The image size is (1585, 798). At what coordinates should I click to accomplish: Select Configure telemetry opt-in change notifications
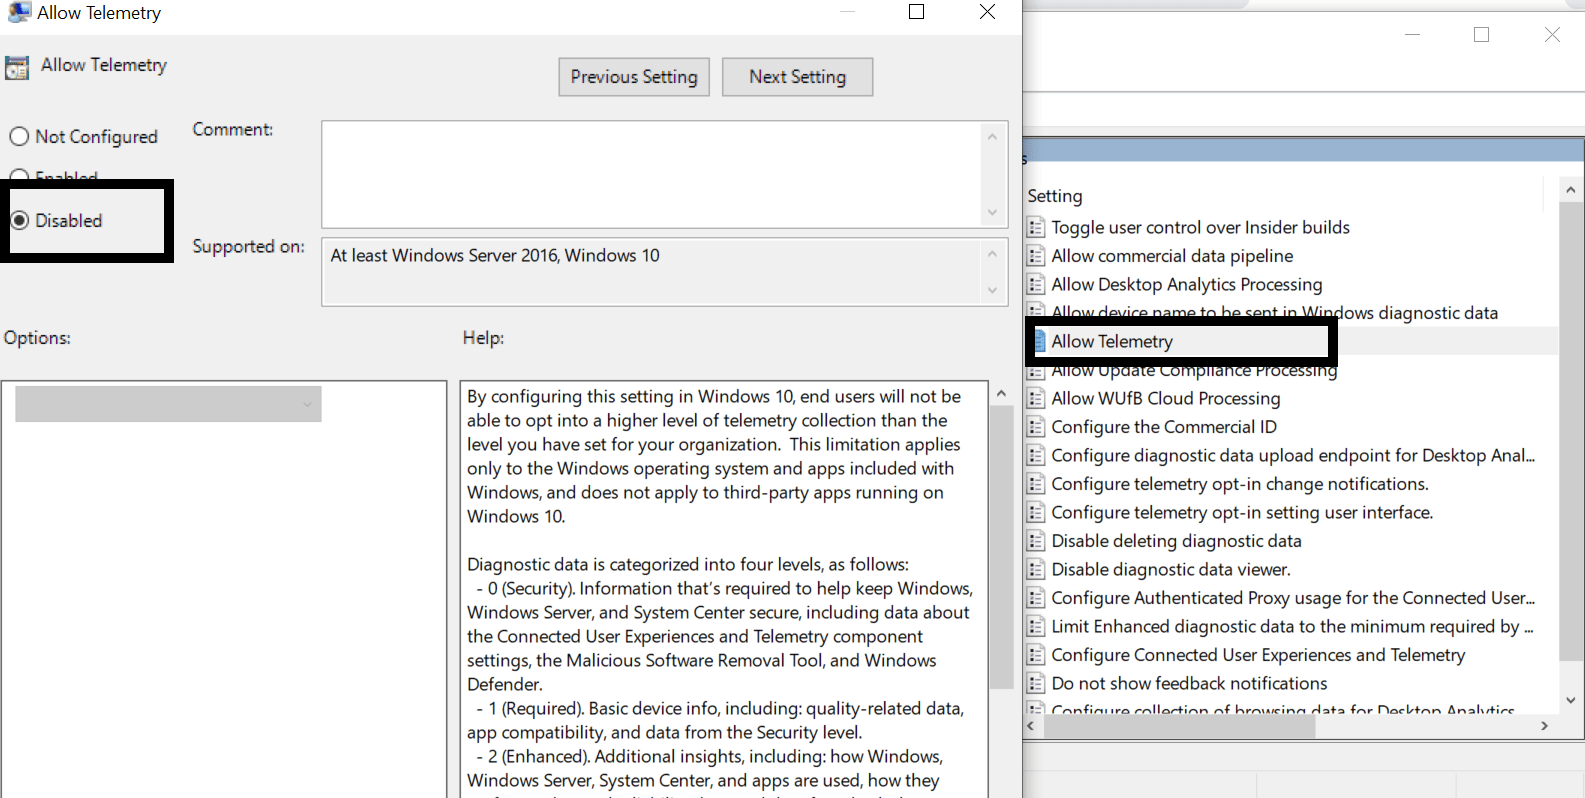click(1239, 484)
